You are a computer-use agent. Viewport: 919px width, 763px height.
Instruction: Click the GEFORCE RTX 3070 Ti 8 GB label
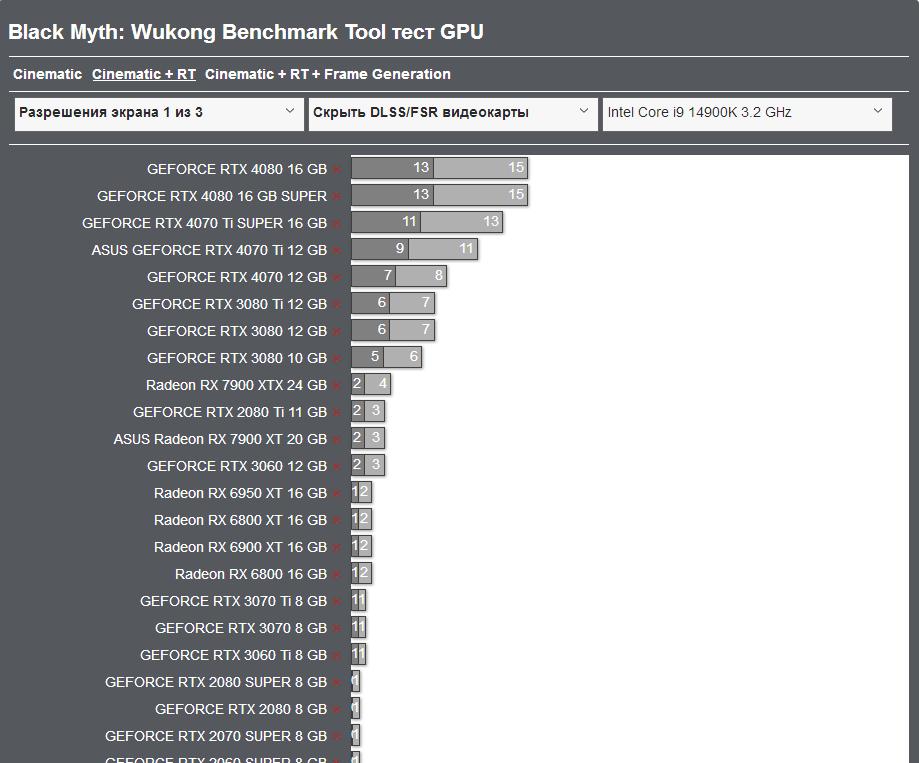pos(233,601)
